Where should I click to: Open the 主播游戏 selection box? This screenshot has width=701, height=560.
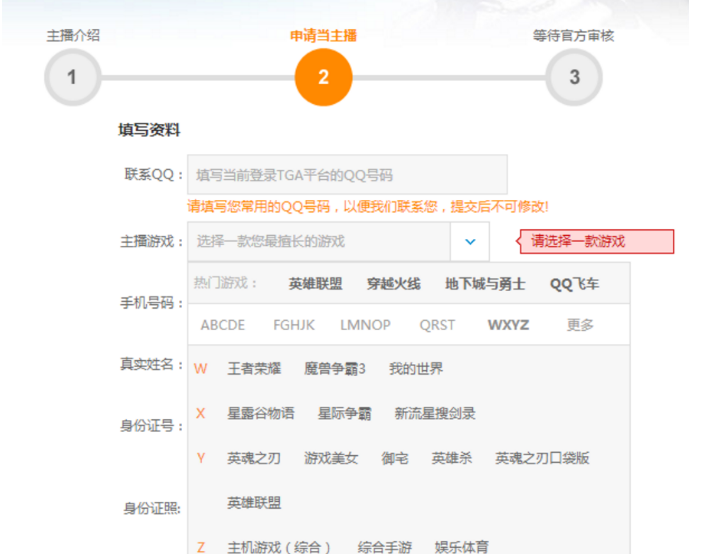point(320,241)
